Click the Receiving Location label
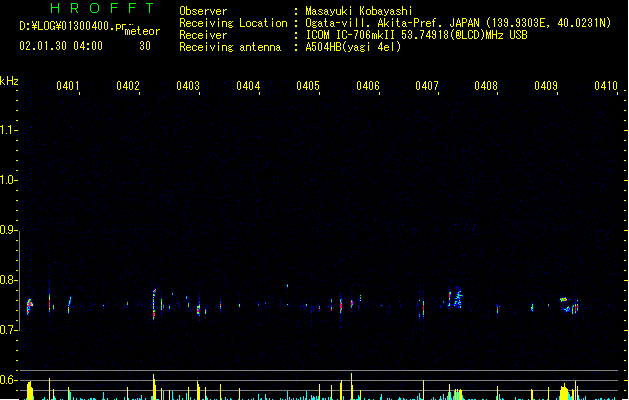The image size is (629, 400). [233, 23]
